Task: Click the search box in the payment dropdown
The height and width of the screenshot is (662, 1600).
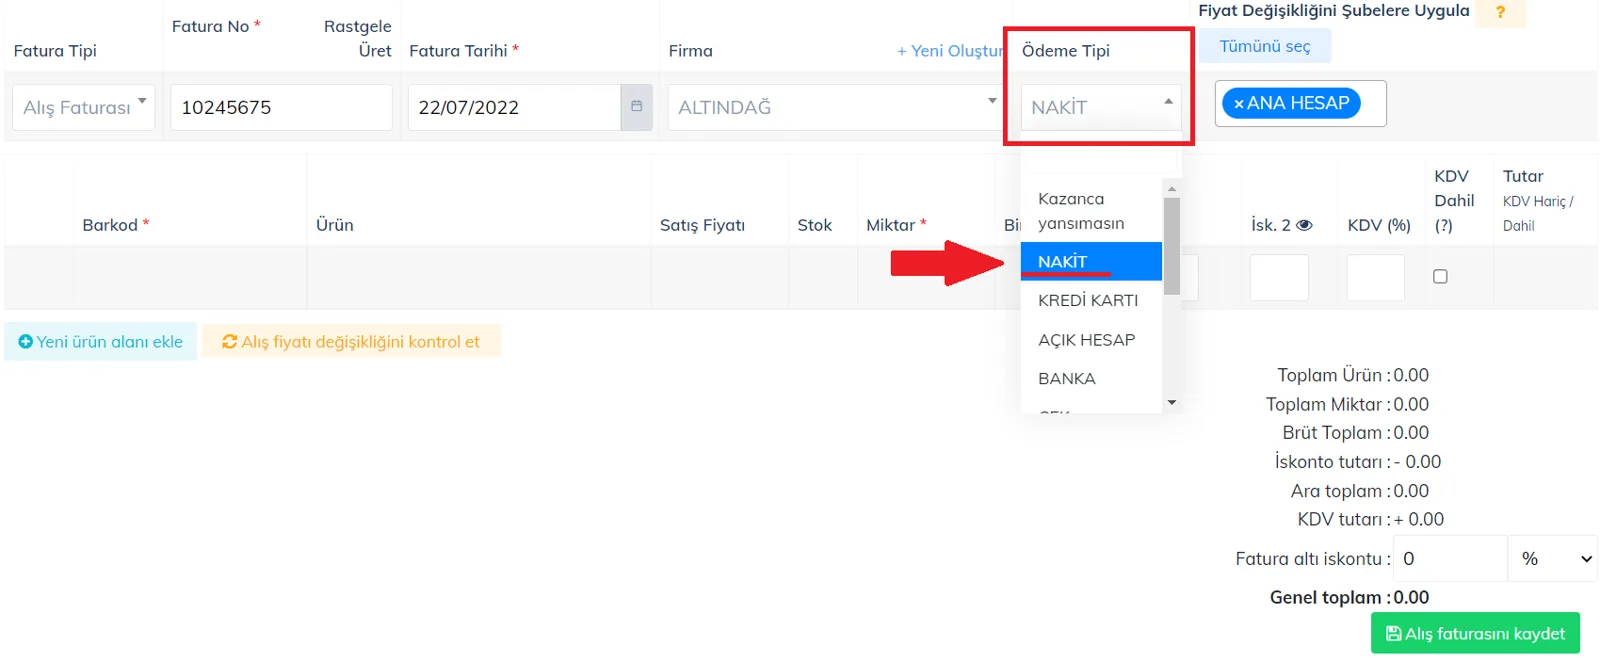Action: coord(1101,158)
